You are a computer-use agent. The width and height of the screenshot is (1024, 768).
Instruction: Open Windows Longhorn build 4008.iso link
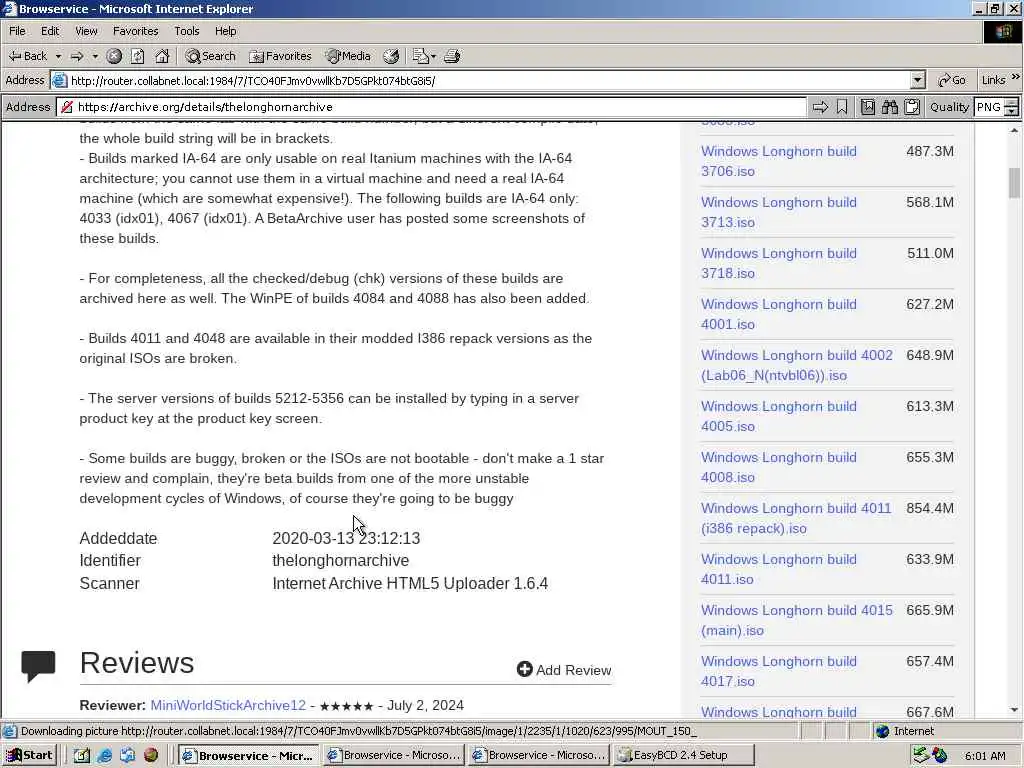coord(778,466)
